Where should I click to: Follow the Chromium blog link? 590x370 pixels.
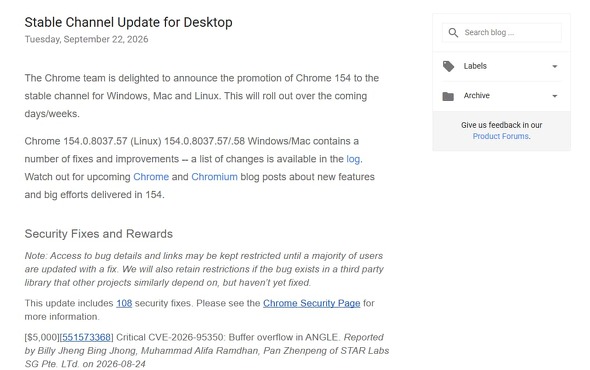[214, 177]
